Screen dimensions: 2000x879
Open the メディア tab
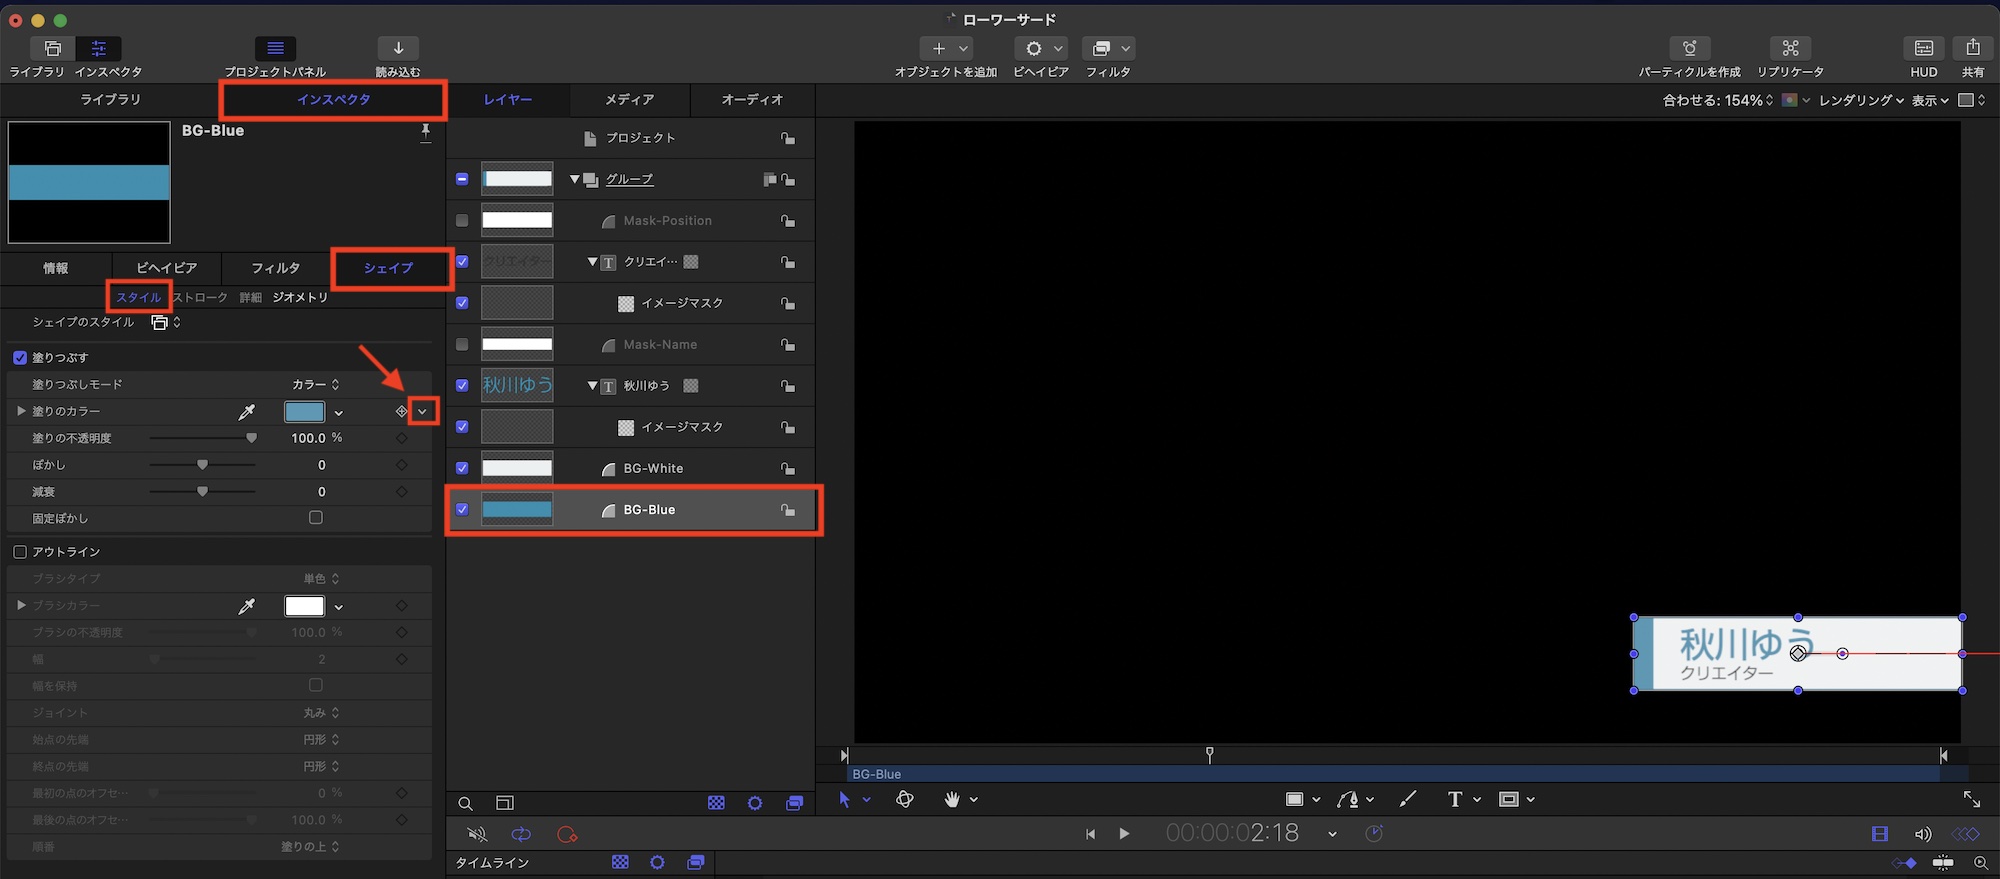click(629, 100)
